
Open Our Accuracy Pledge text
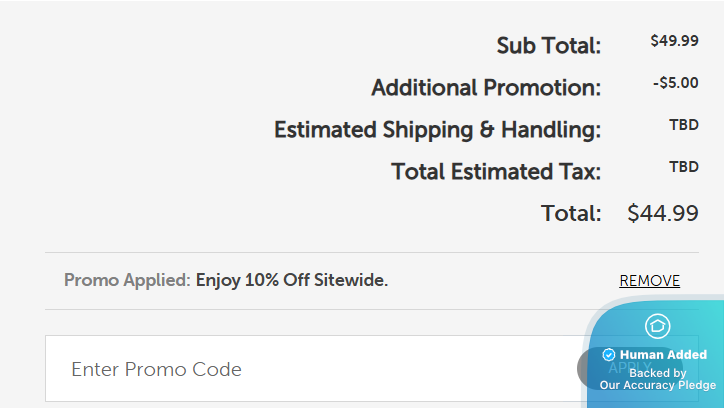coord(657,386)
